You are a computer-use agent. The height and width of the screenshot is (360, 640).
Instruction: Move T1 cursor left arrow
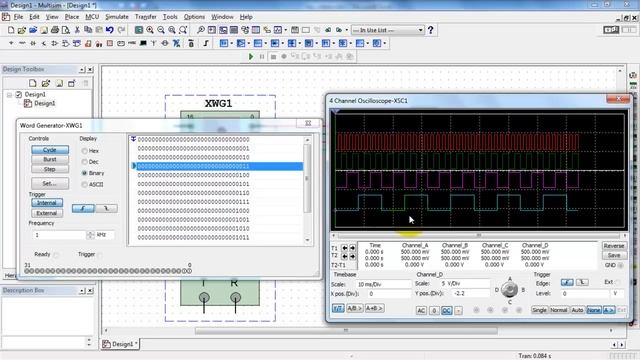coord(344,248)
